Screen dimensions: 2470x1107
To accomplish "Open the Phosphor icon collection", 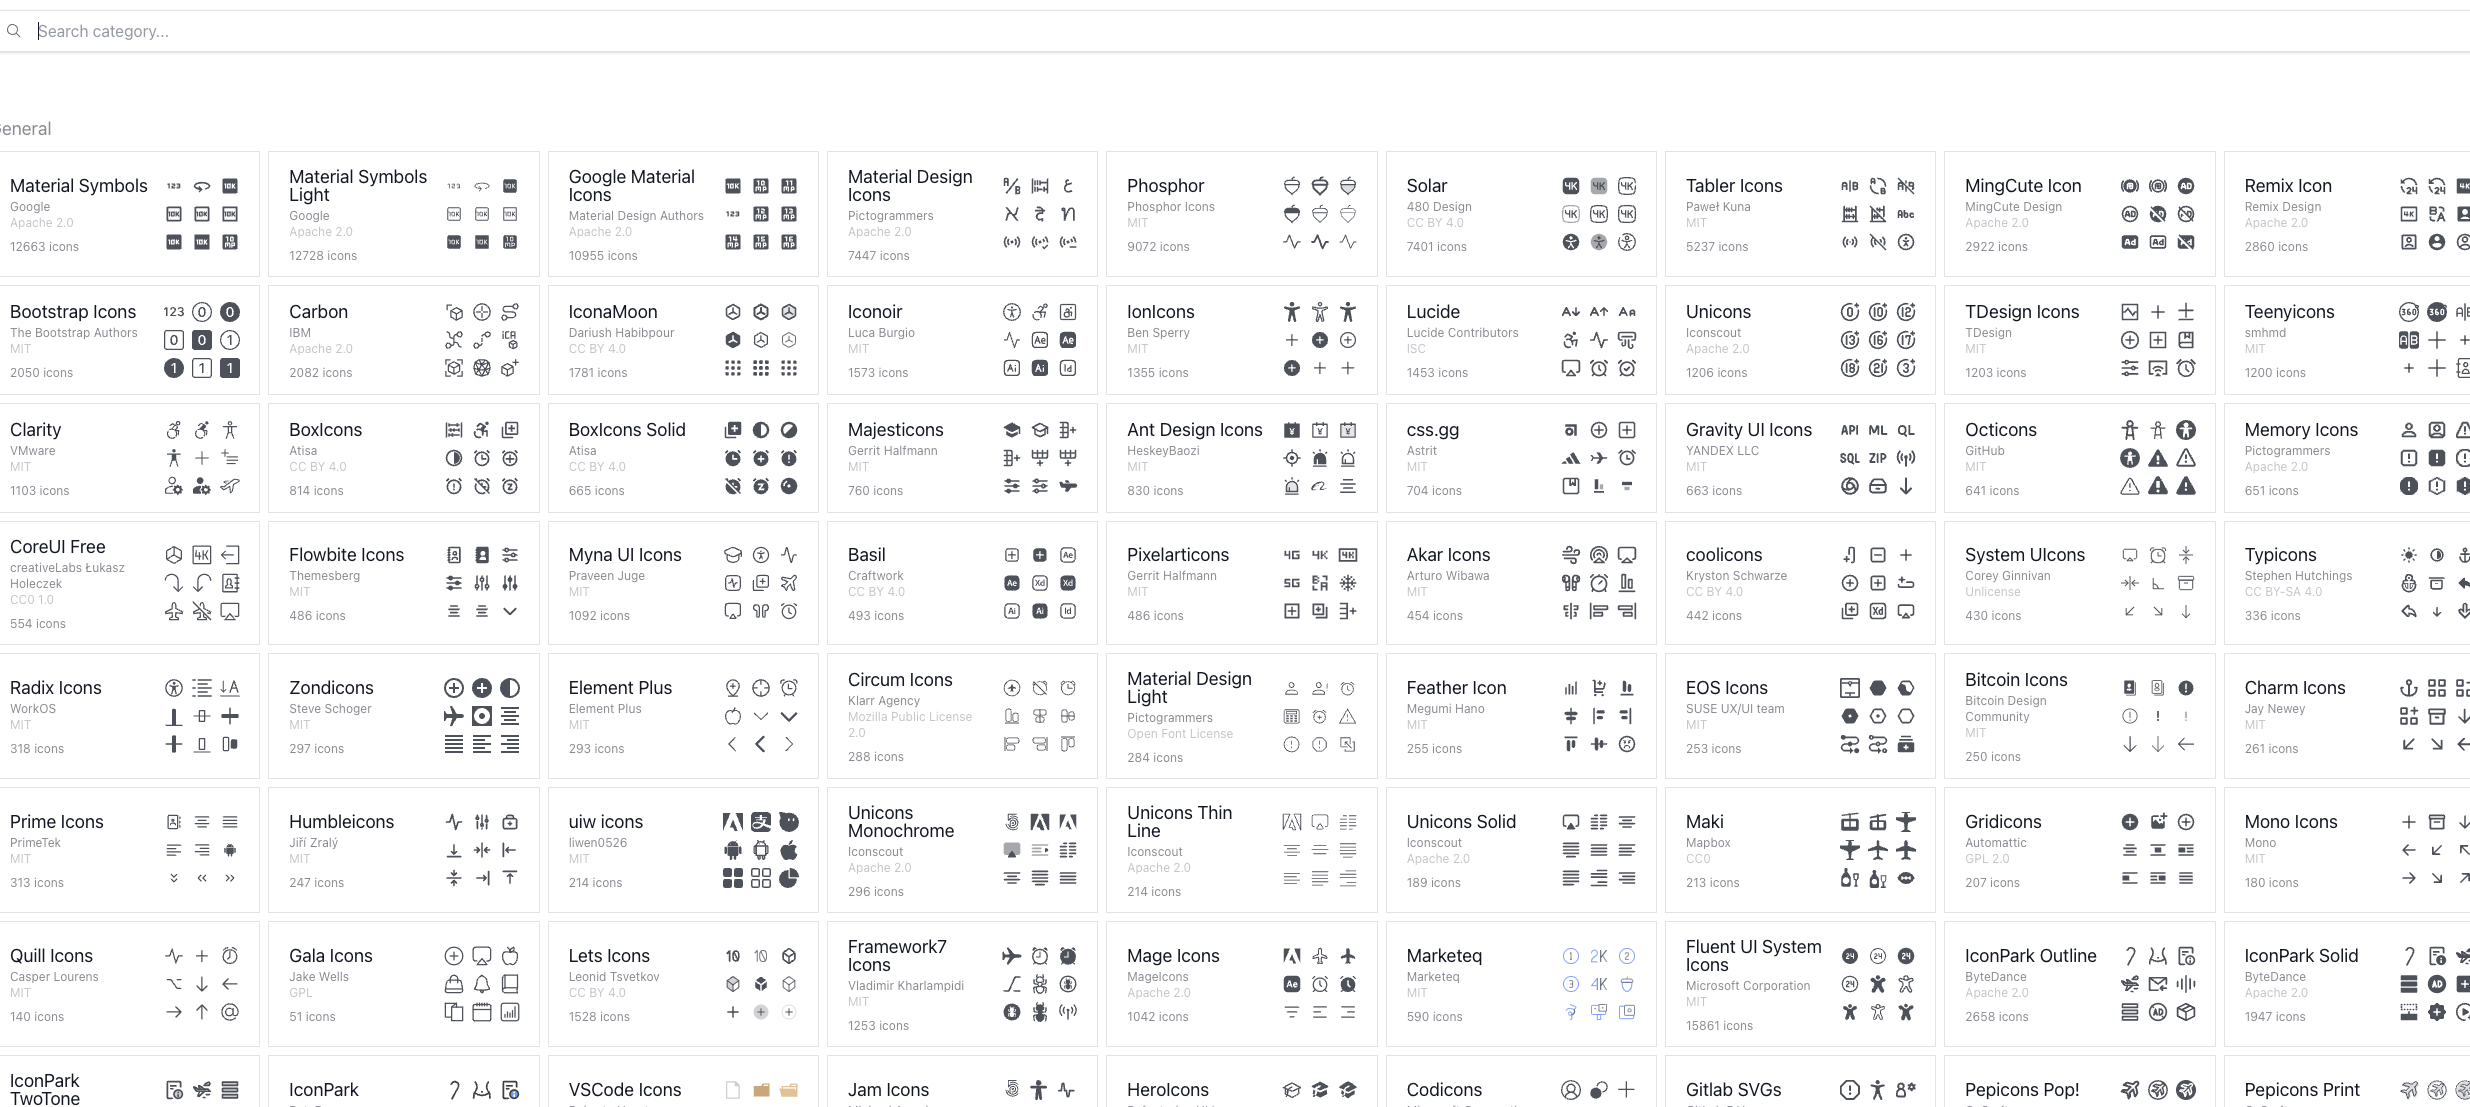I will tap(1242, 214).
